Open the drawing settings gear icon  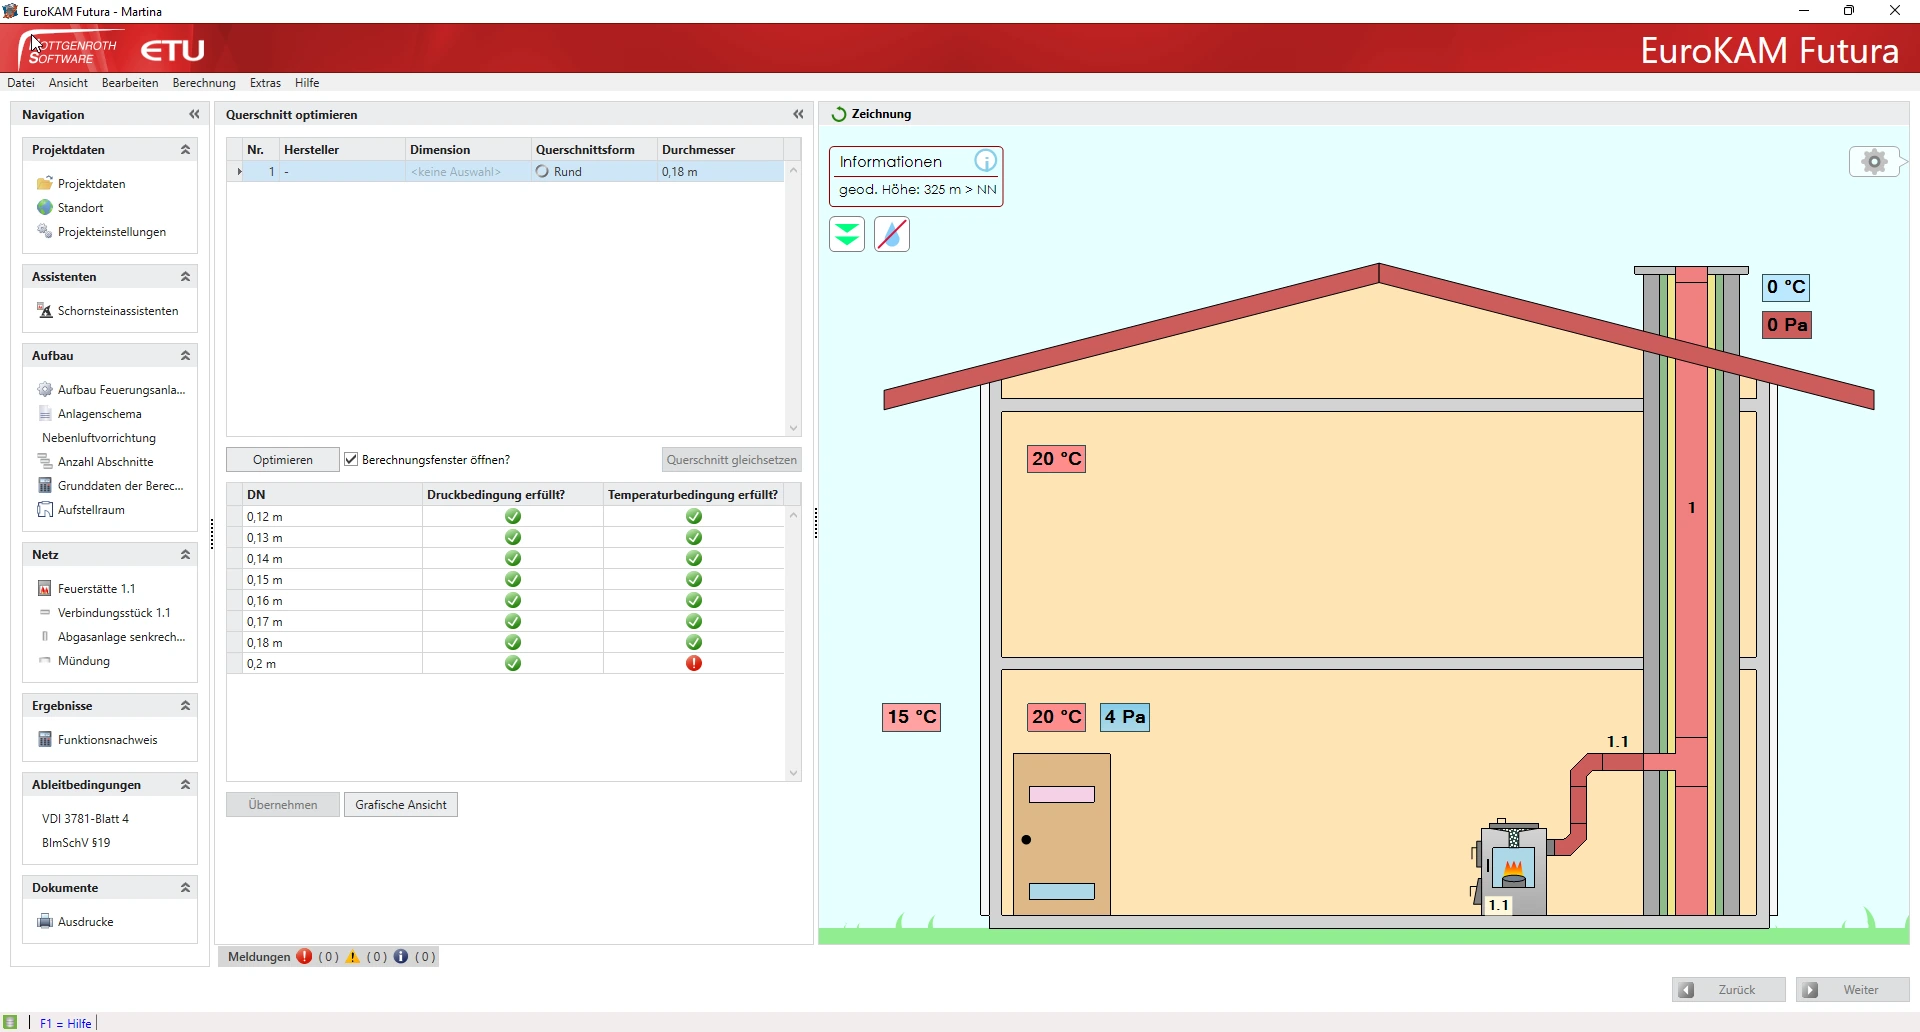[1874, 162]
